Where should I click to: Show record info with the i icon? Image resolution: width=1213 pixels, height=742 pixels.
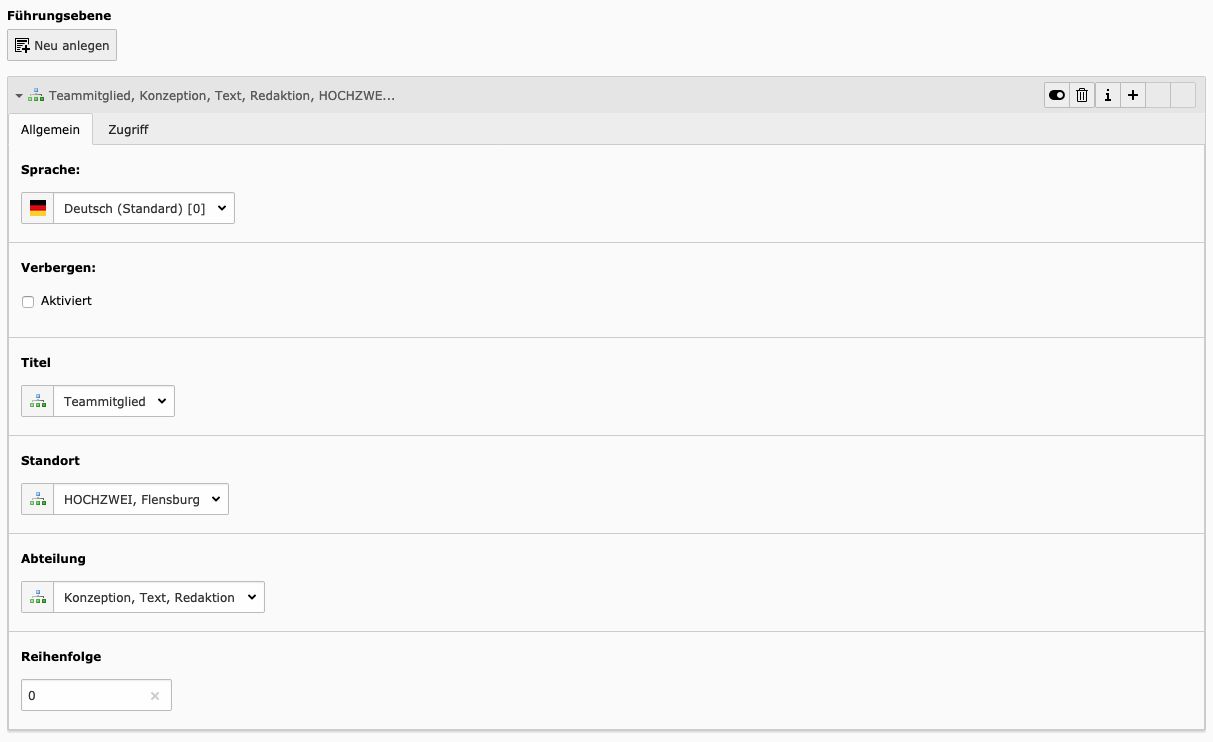pyautogui.click(x=1107, y=95)
